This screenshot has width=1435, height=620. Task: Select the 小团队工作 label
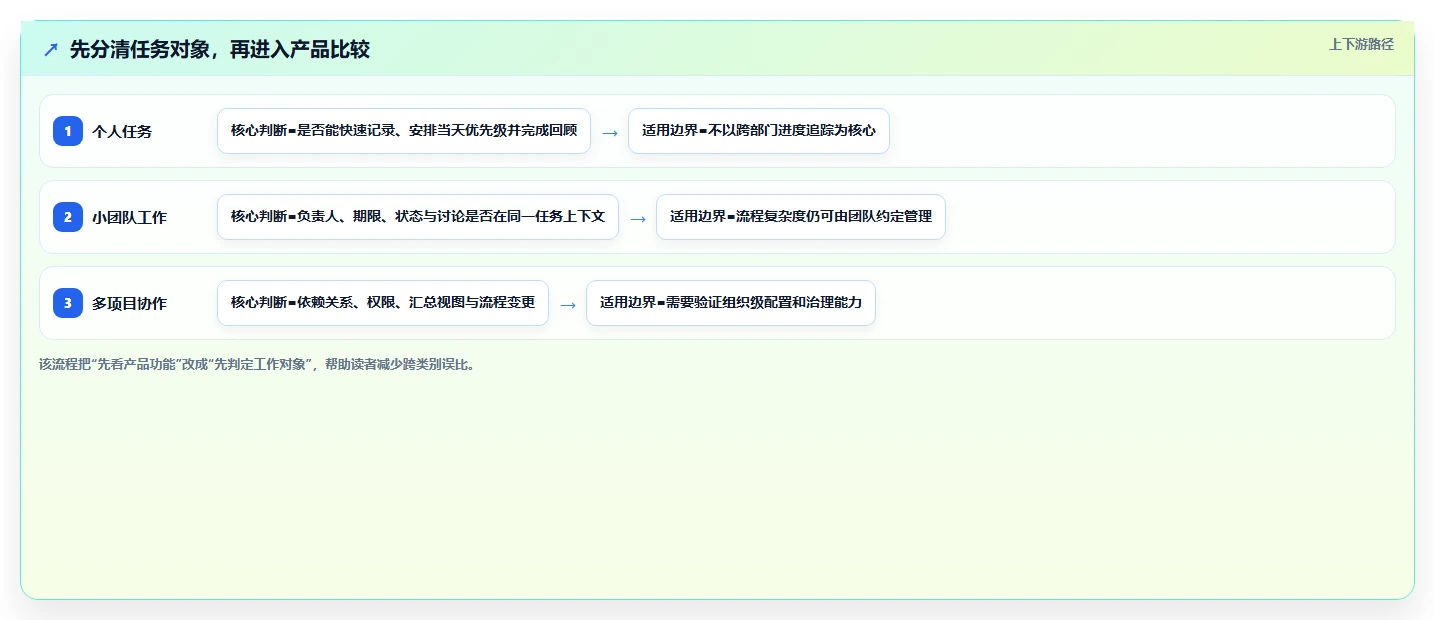click(129, 217)
